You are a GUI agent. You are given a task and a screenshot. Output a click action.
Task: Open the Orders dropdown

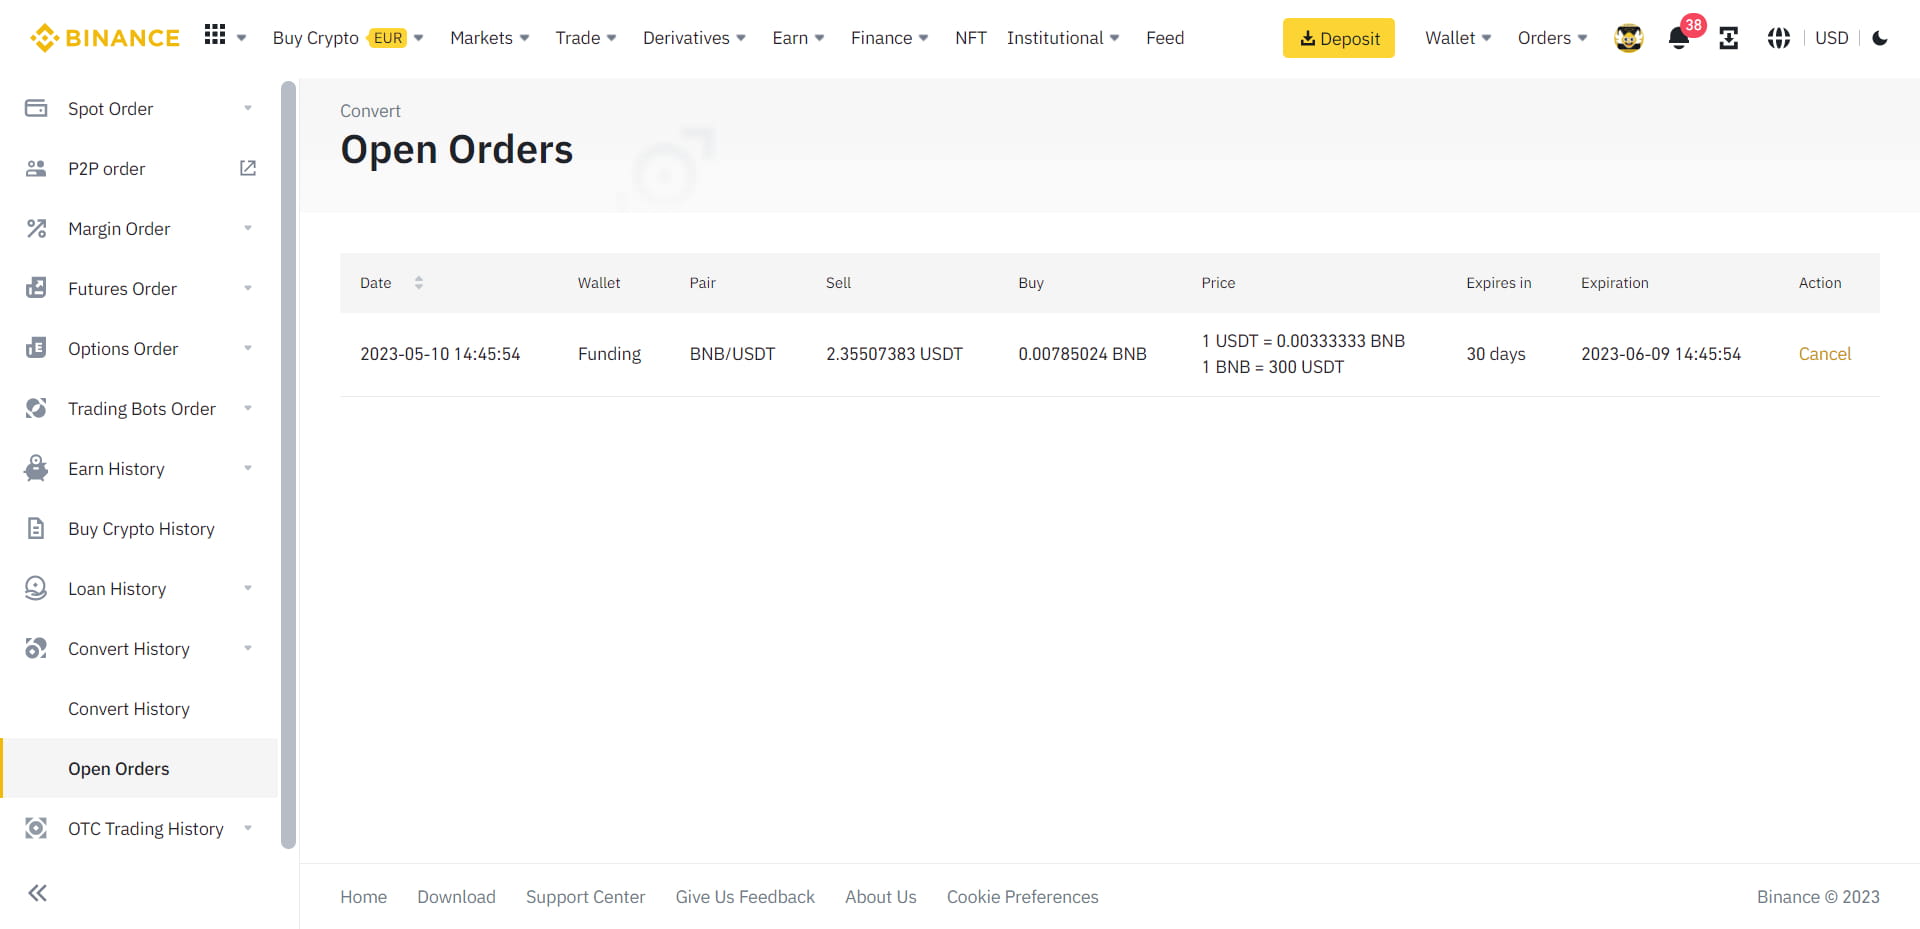[x=1552, y=38]
